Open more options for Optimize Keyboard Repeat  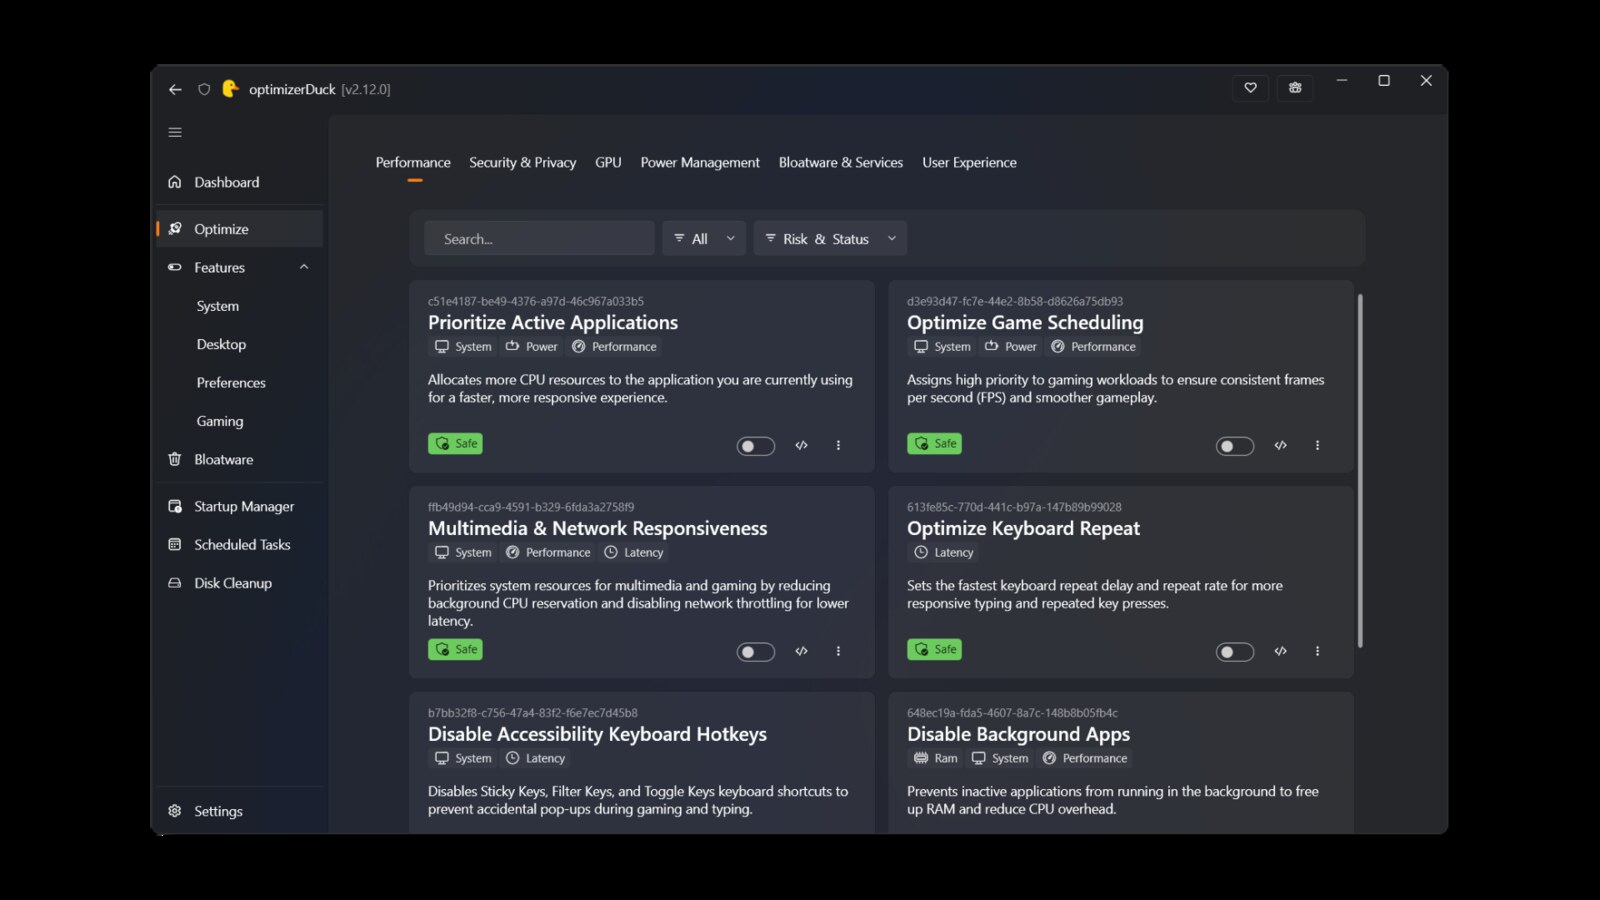[1317, 651]
